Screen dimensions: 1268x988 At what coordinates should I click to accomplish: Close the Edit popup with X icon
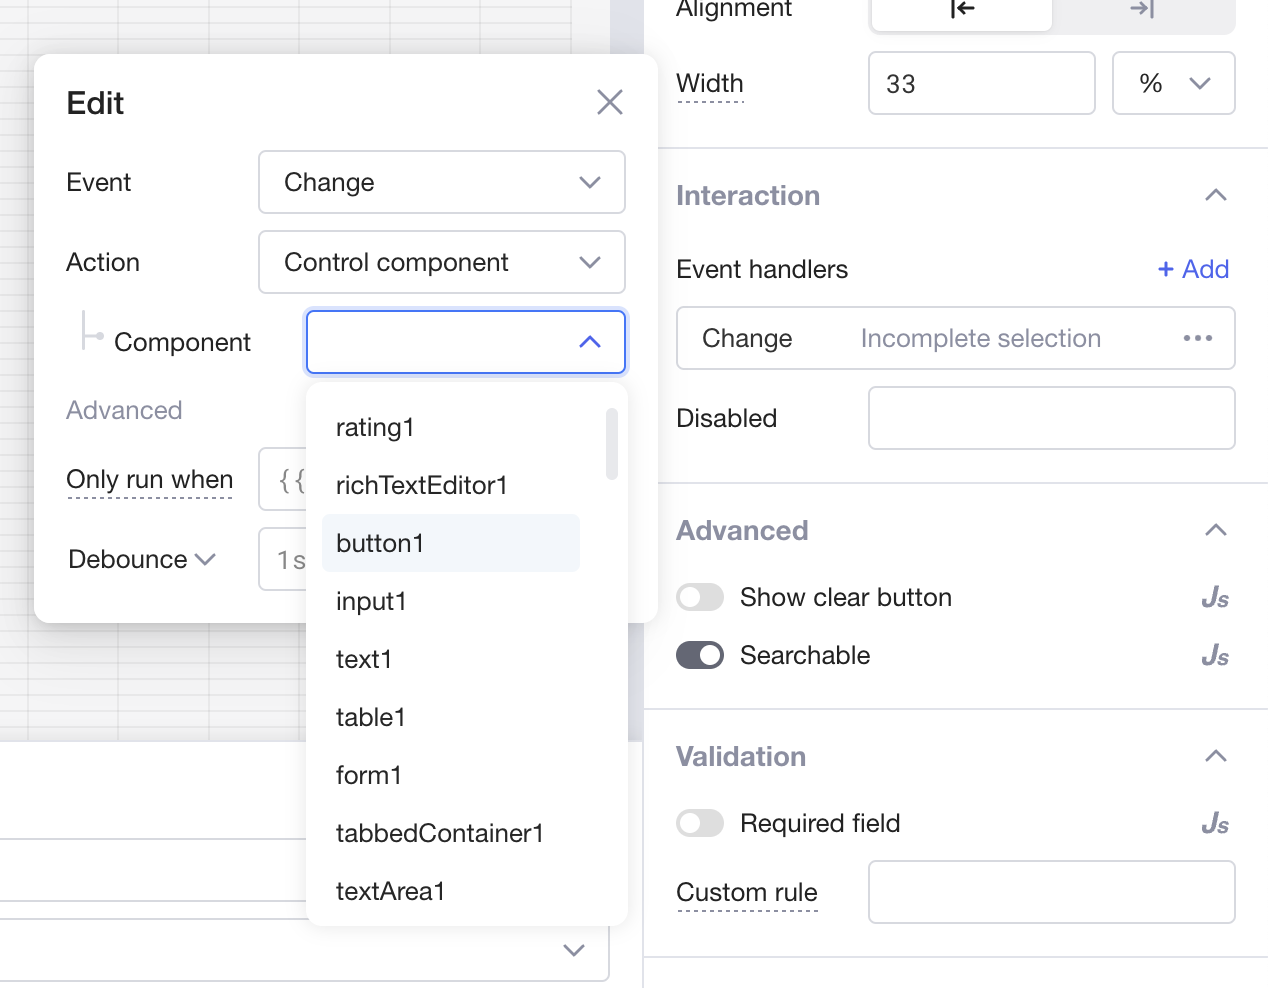[609, 102]
